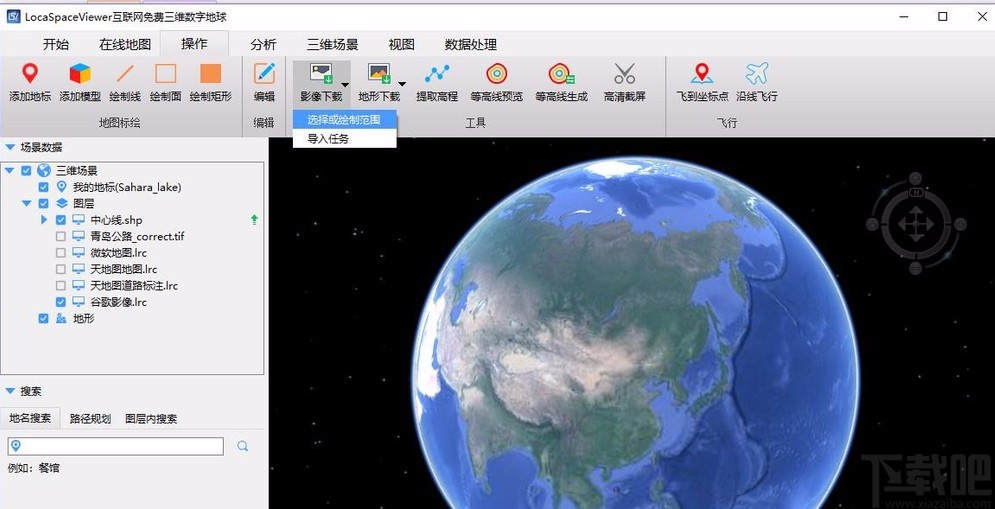
Task: Switch to the 图层内搜索 search tab
Action: [151, 418]
